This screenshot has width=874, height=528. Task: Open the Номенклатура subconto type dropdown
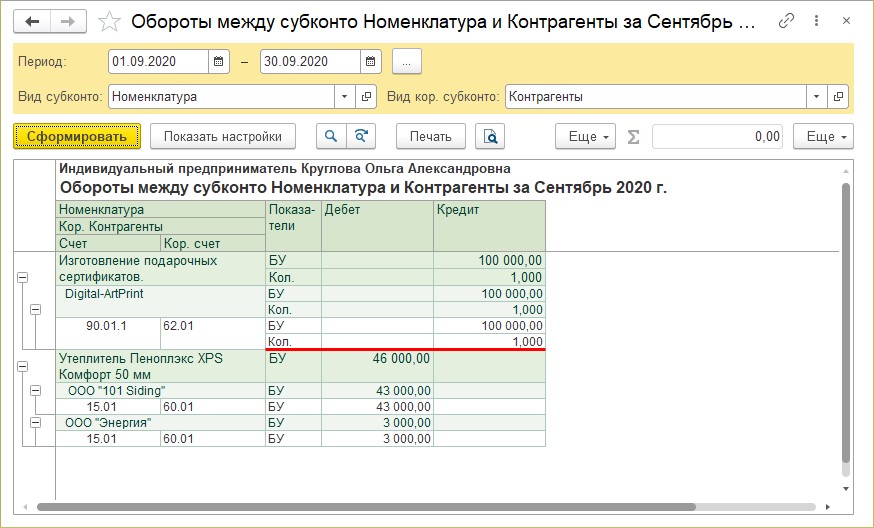click(x=345, y=97)
